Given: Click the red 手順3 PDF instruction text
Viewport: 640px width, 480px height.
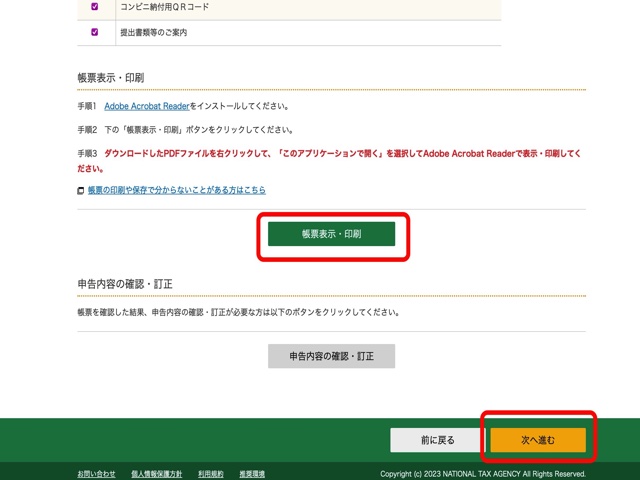Looking at the screenshot, I should 330,155.
